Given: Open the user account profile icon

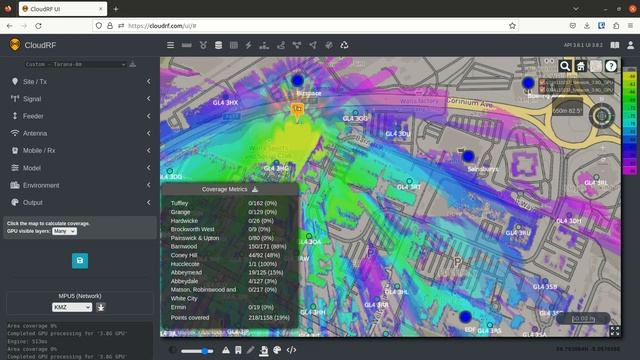Looking at the screenshot, I should tap(631, 45).
